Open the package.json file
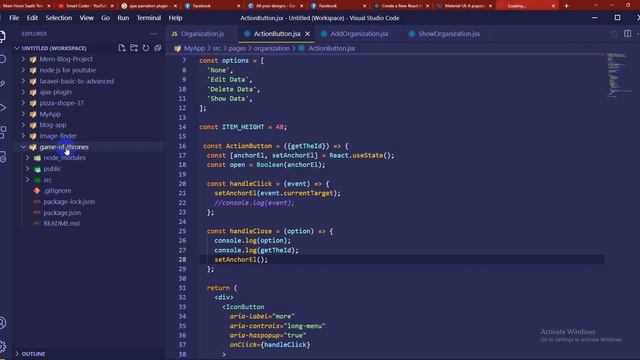Image resolution: width=640 pixels, height=360 pixels. (x=62, y=213)
